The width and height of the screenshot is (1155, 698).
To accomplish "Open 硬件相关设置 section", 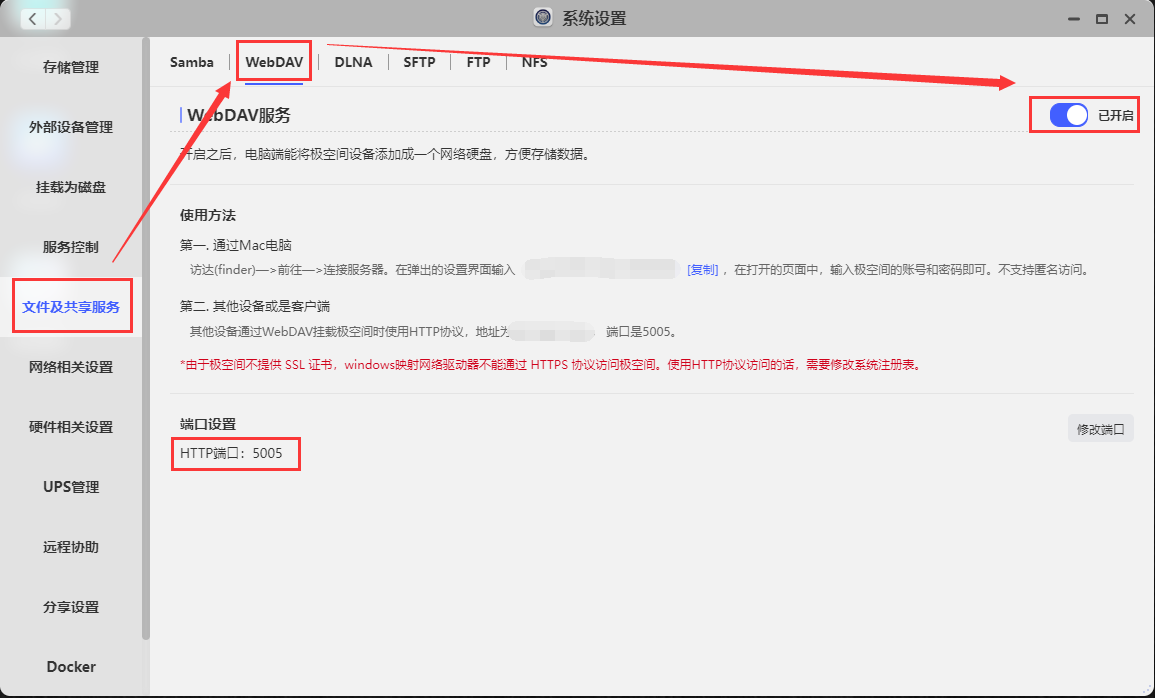I will click(x=71, y=427).
